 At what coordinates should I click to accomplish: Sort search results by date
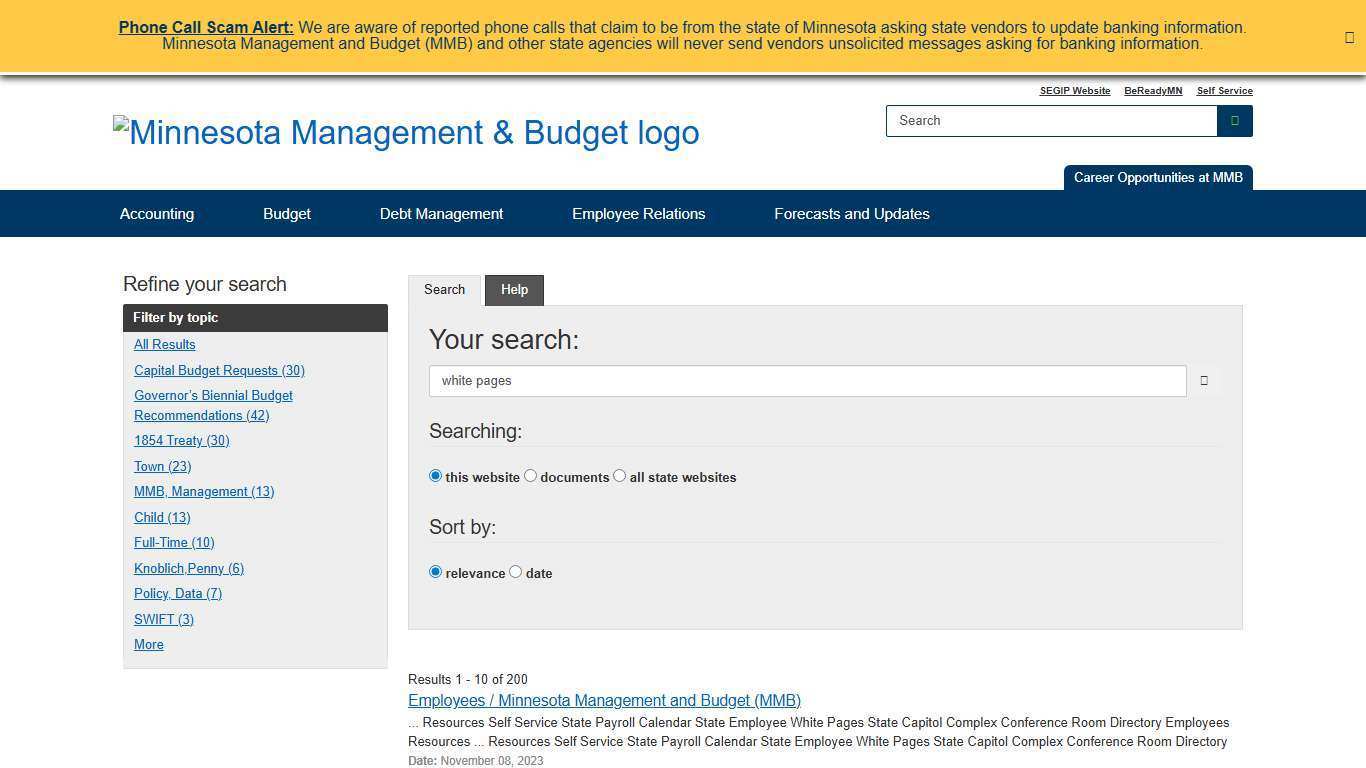tap(516, 571)
